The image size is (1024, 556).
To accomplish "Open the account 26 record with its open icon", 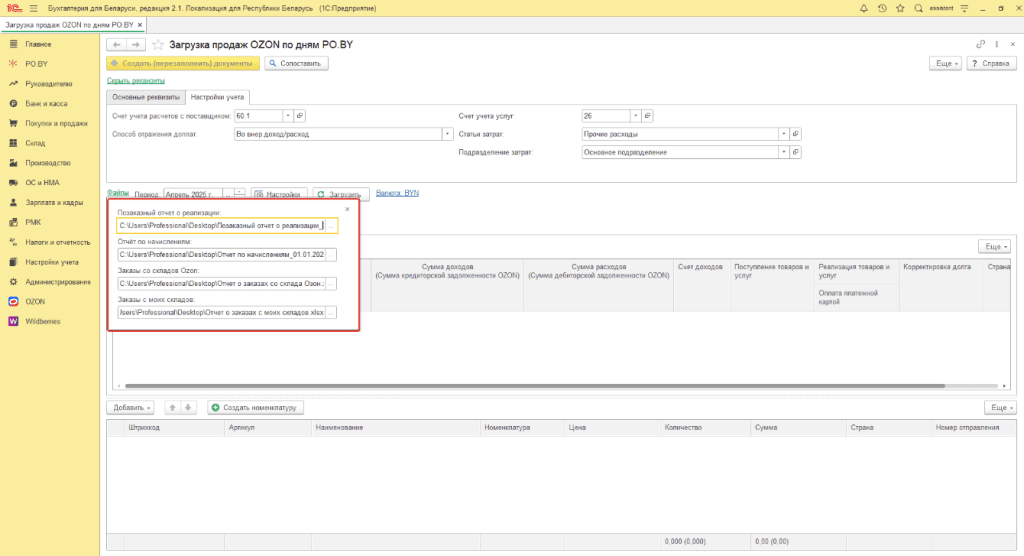I will 647,116.
